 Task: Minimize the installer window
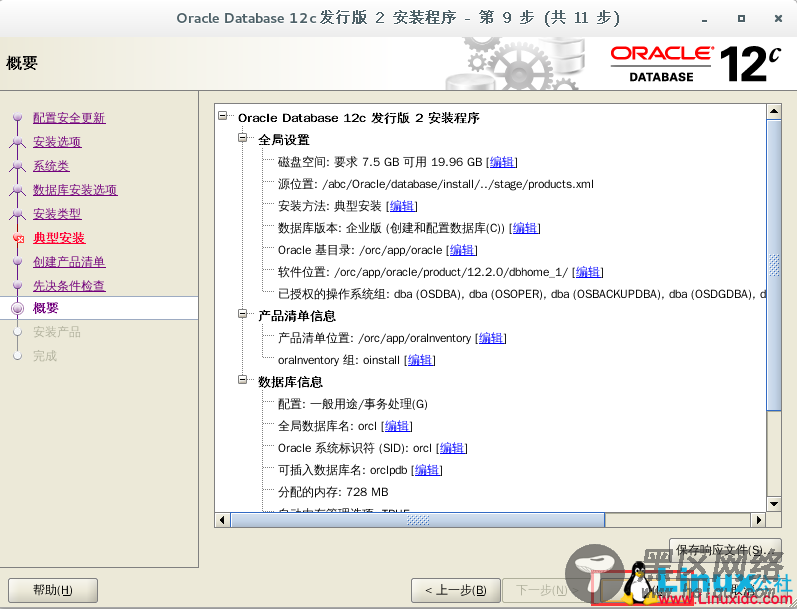704,19
